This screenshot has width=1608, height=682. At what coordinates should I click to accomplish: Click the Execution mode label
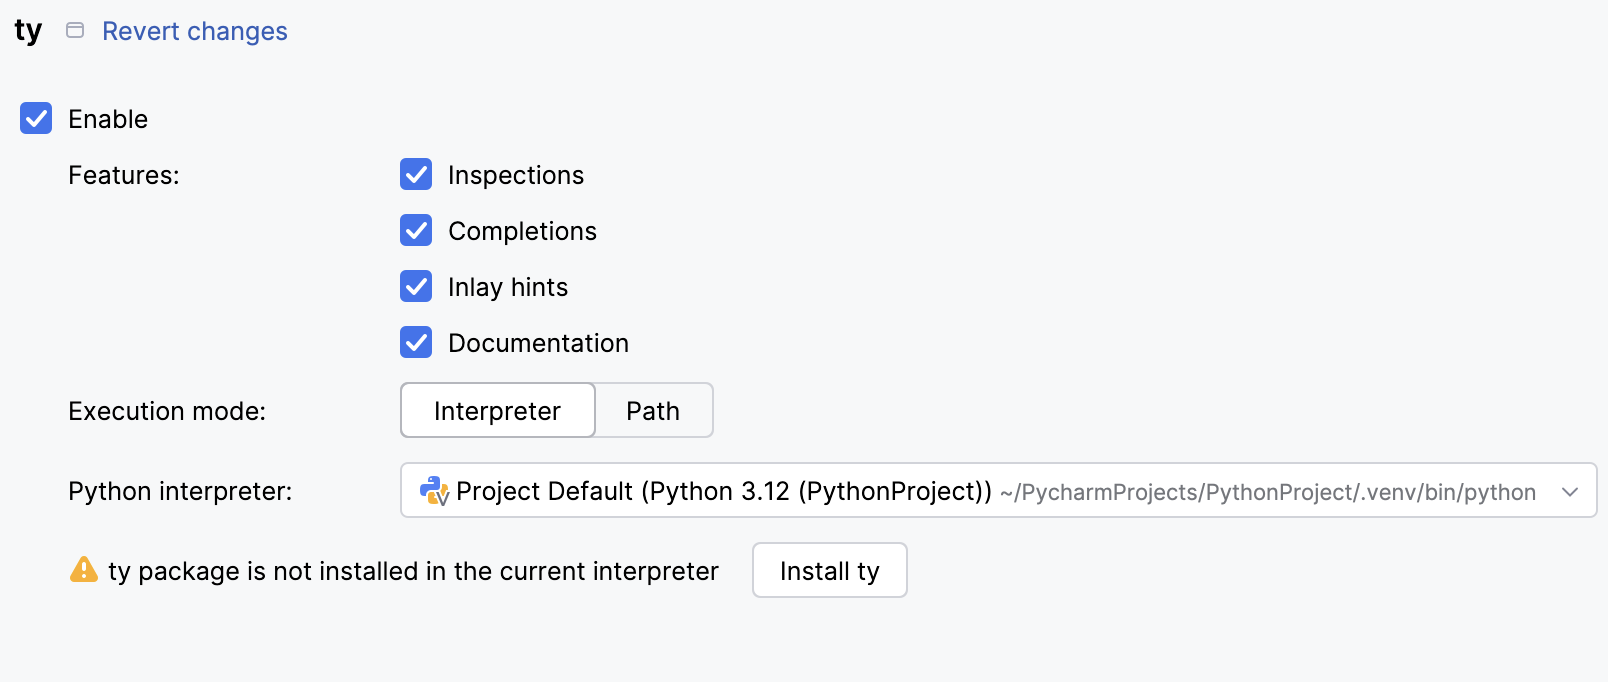[167, 411]
